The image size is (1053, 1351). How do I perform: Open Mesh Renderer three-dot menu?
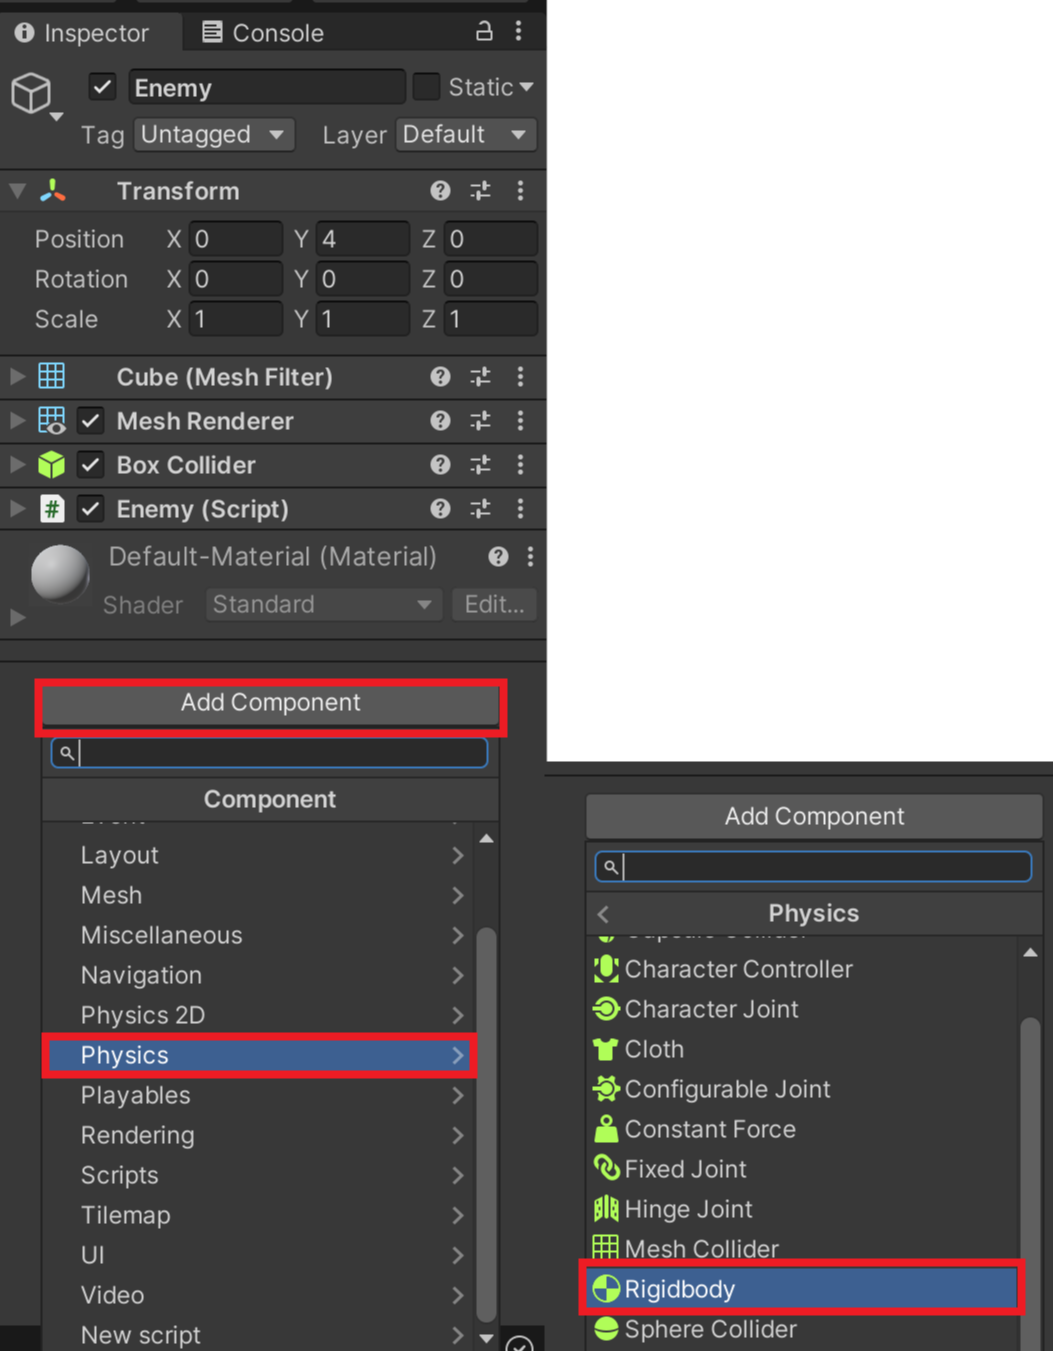point(520,420)
